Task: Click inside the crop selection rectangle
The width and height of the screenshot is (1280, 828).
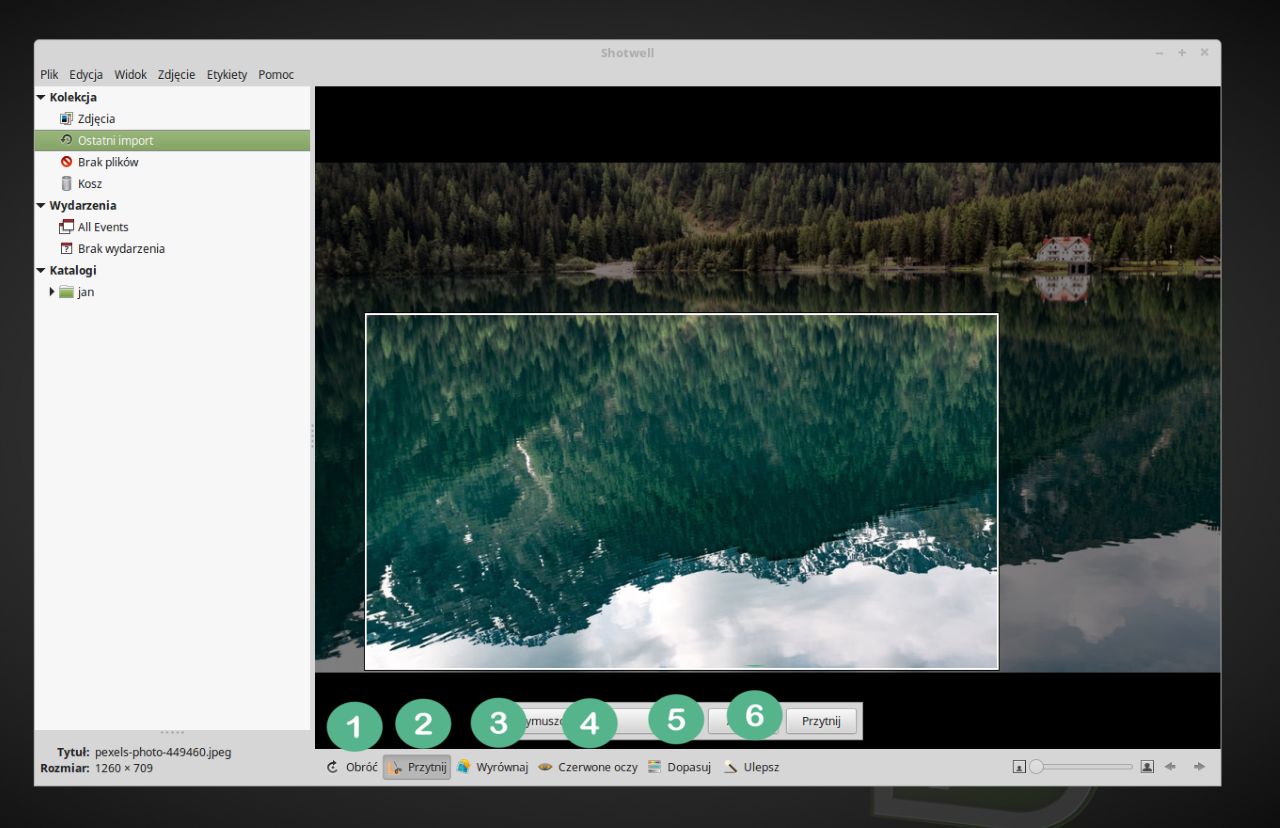Action: tap(681, 491)
